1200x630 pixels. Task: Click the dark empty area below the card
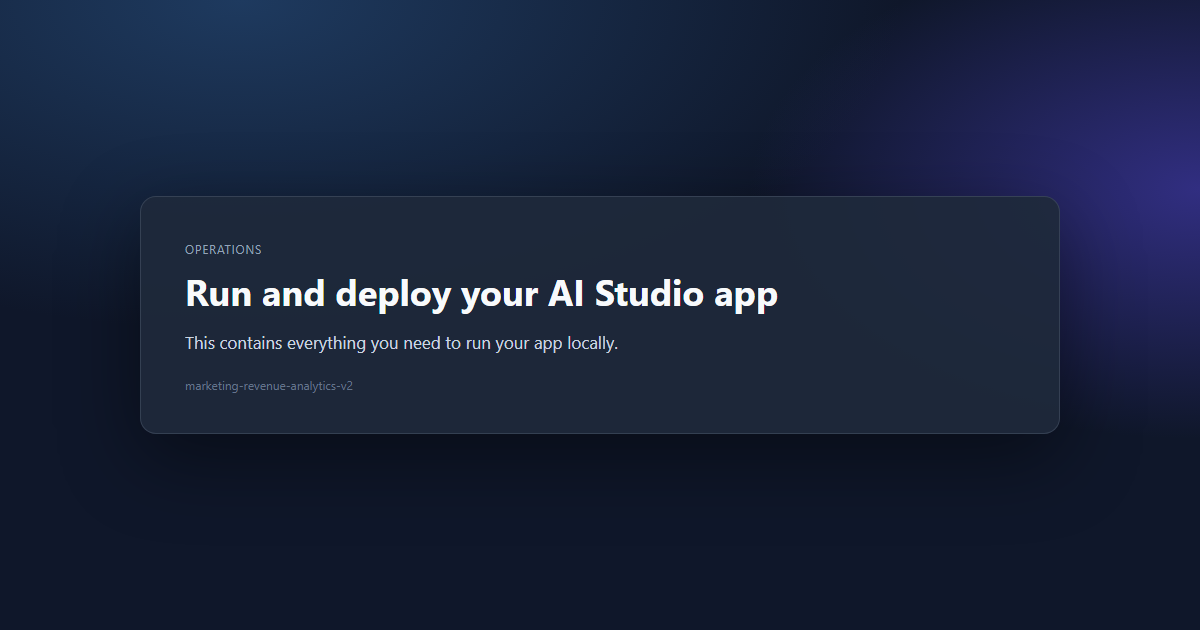[x=600, y=540]
